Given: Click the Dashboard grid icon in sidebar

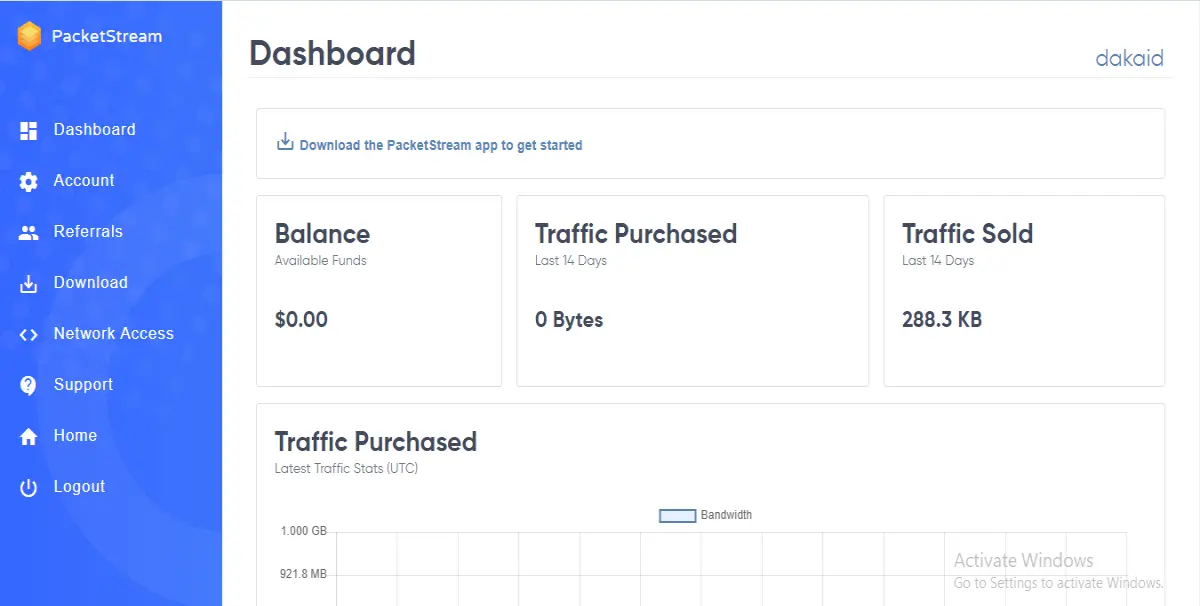Looking at the screenshot, I should [x=29, y=130].
